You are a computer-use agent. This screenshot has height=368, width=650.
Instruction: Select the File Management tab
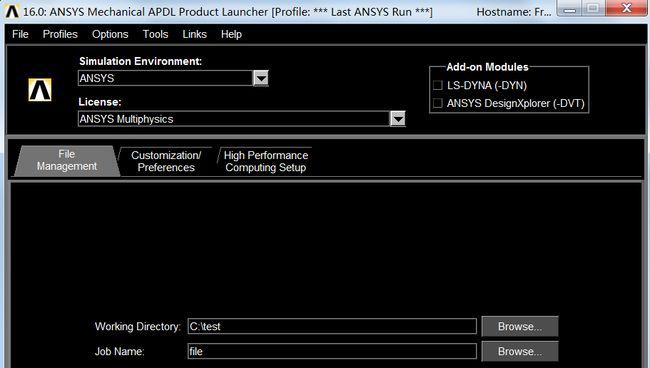[x=66, y=160]
